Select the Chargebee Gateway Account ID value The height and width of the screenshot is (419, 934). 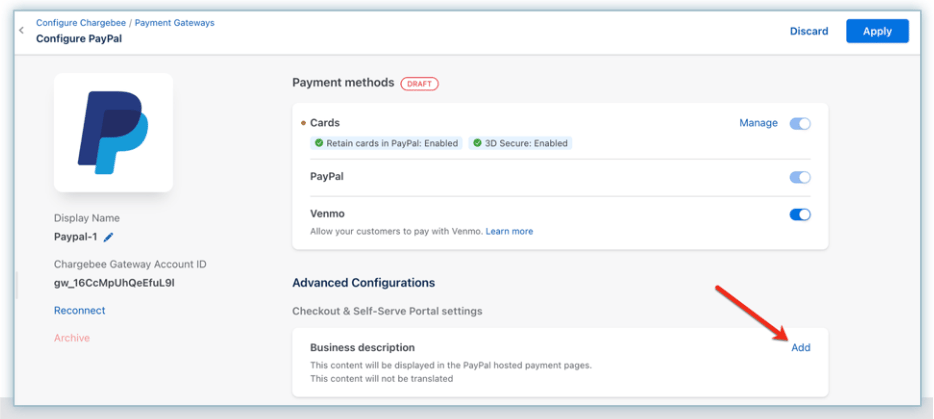coord(100,283)
